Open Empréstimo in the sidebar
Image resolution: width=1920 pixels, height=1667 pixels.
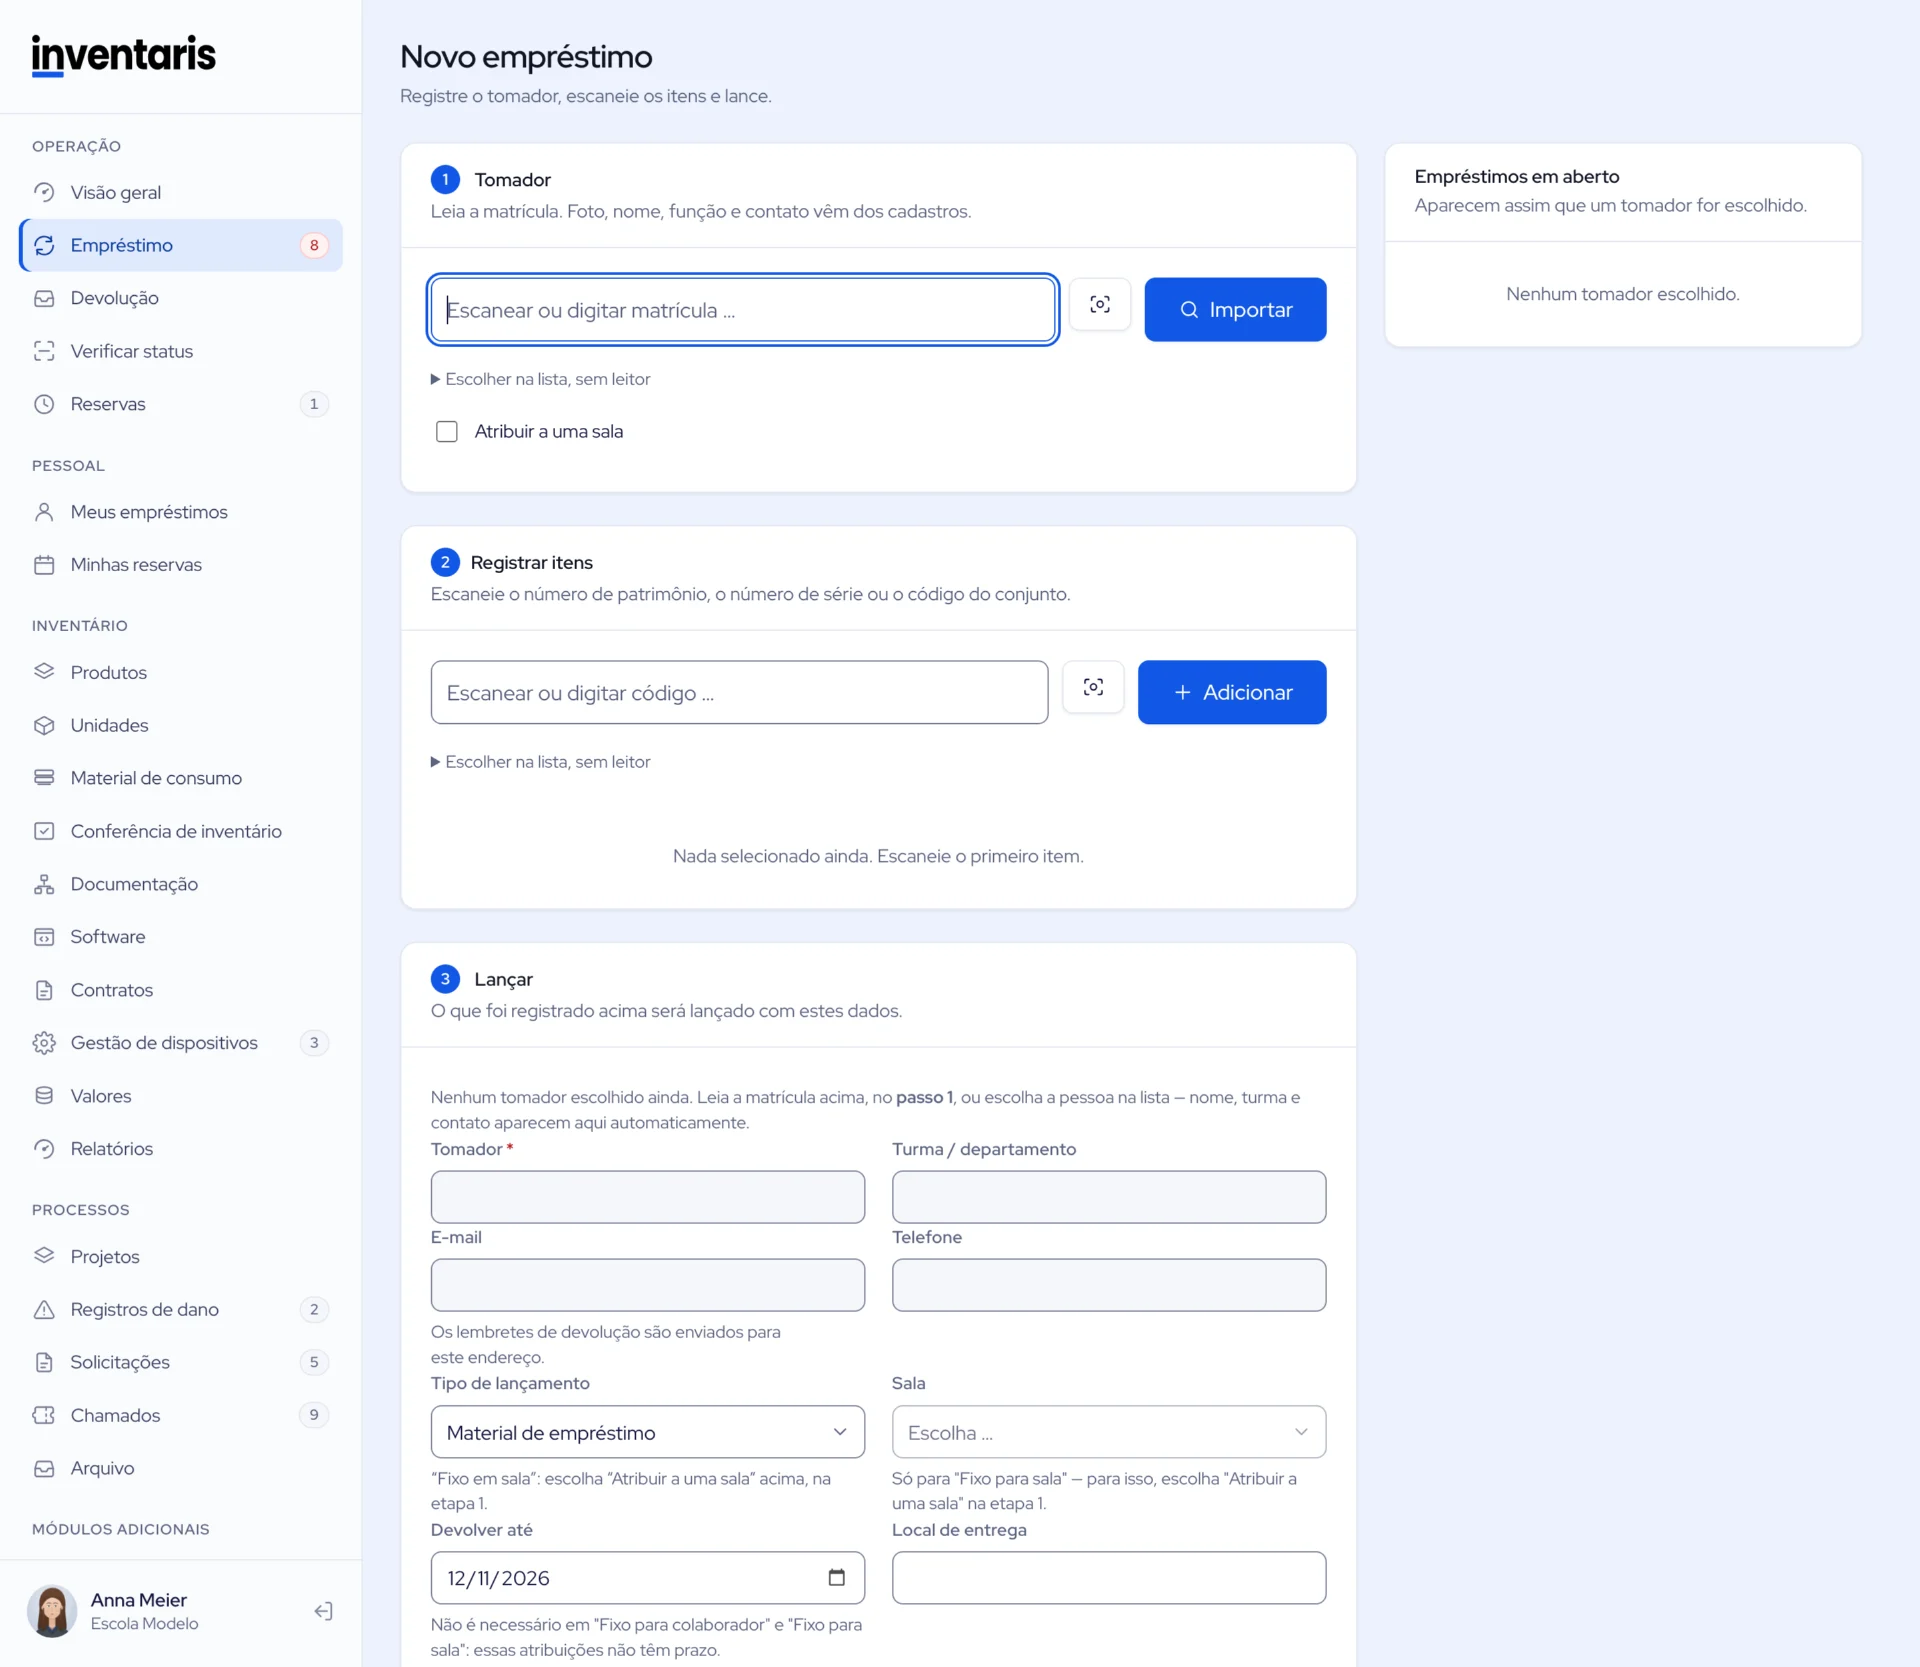[181, 245]
